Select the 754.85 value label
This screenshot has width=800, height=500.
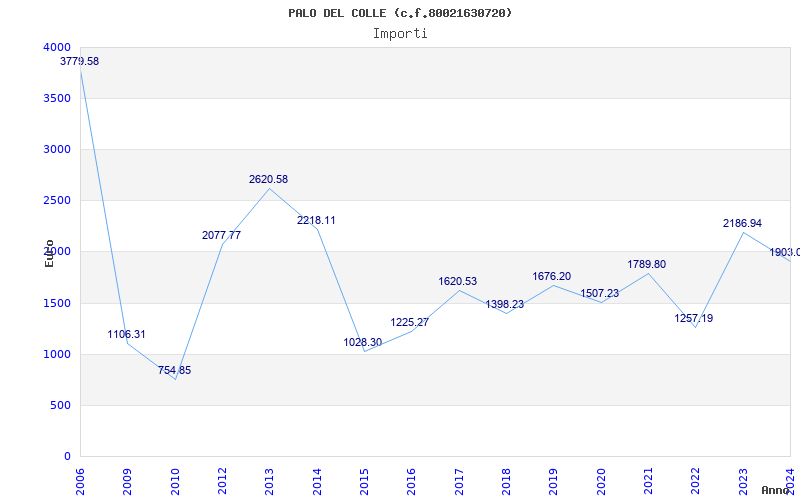pos(174,370)
